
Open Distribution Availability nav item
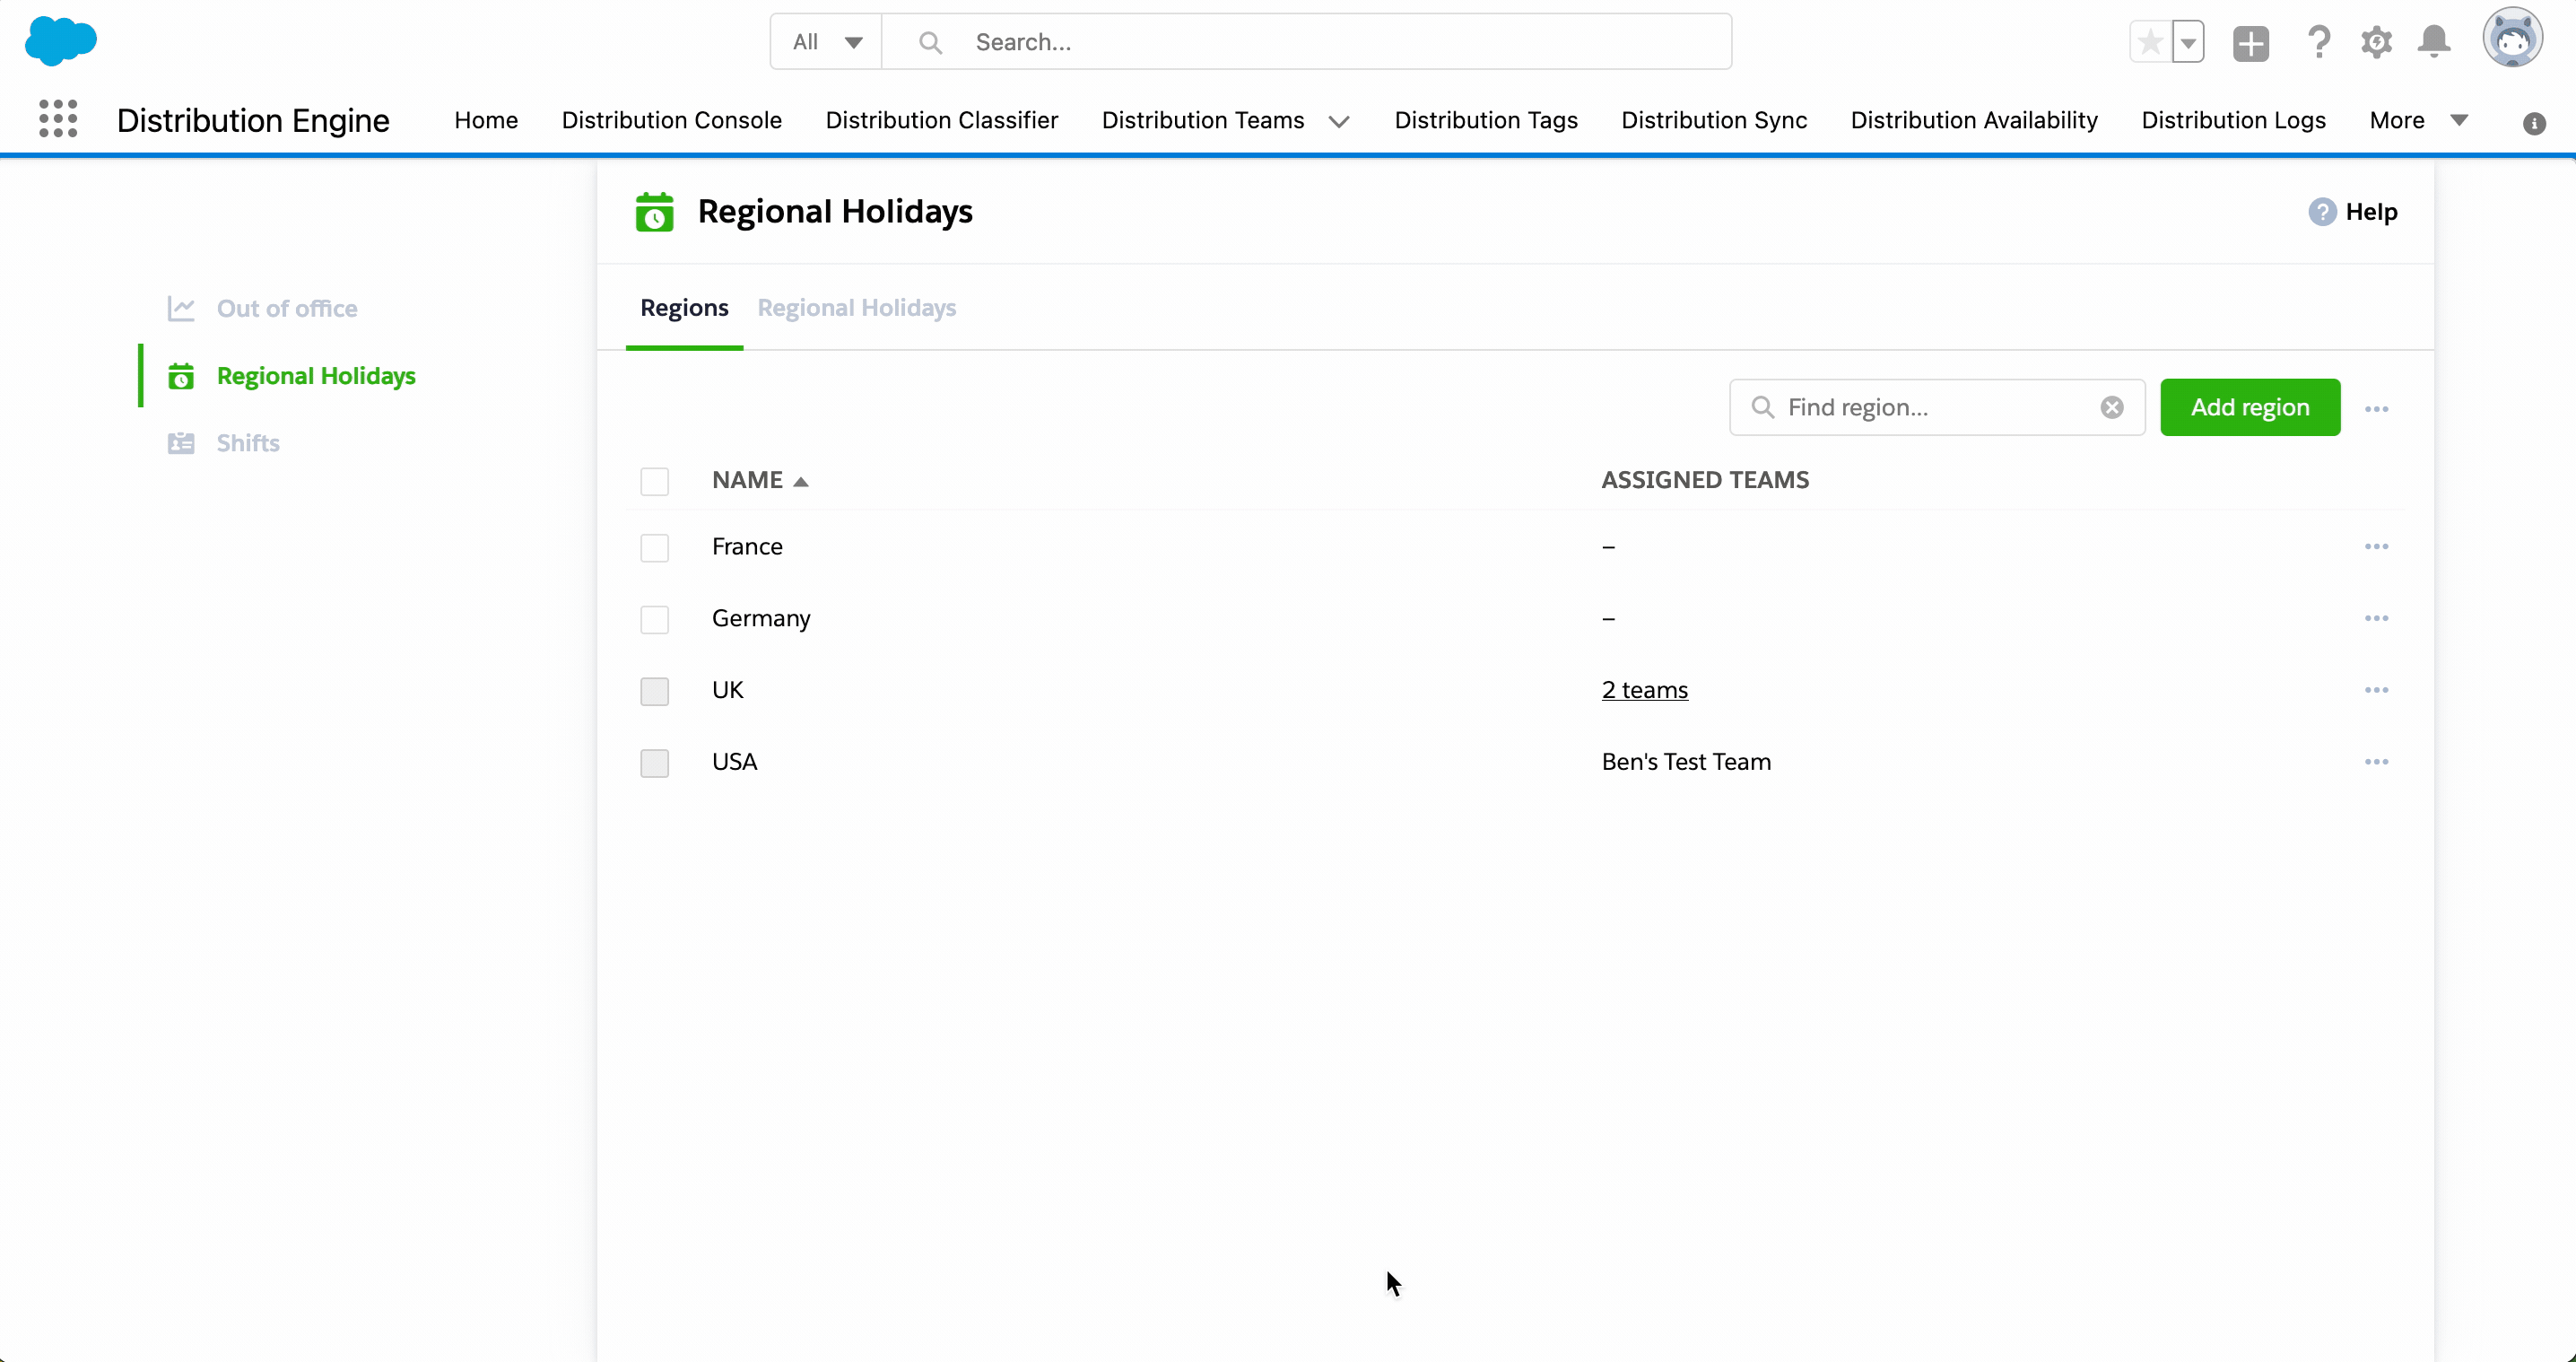point(1974,120)
